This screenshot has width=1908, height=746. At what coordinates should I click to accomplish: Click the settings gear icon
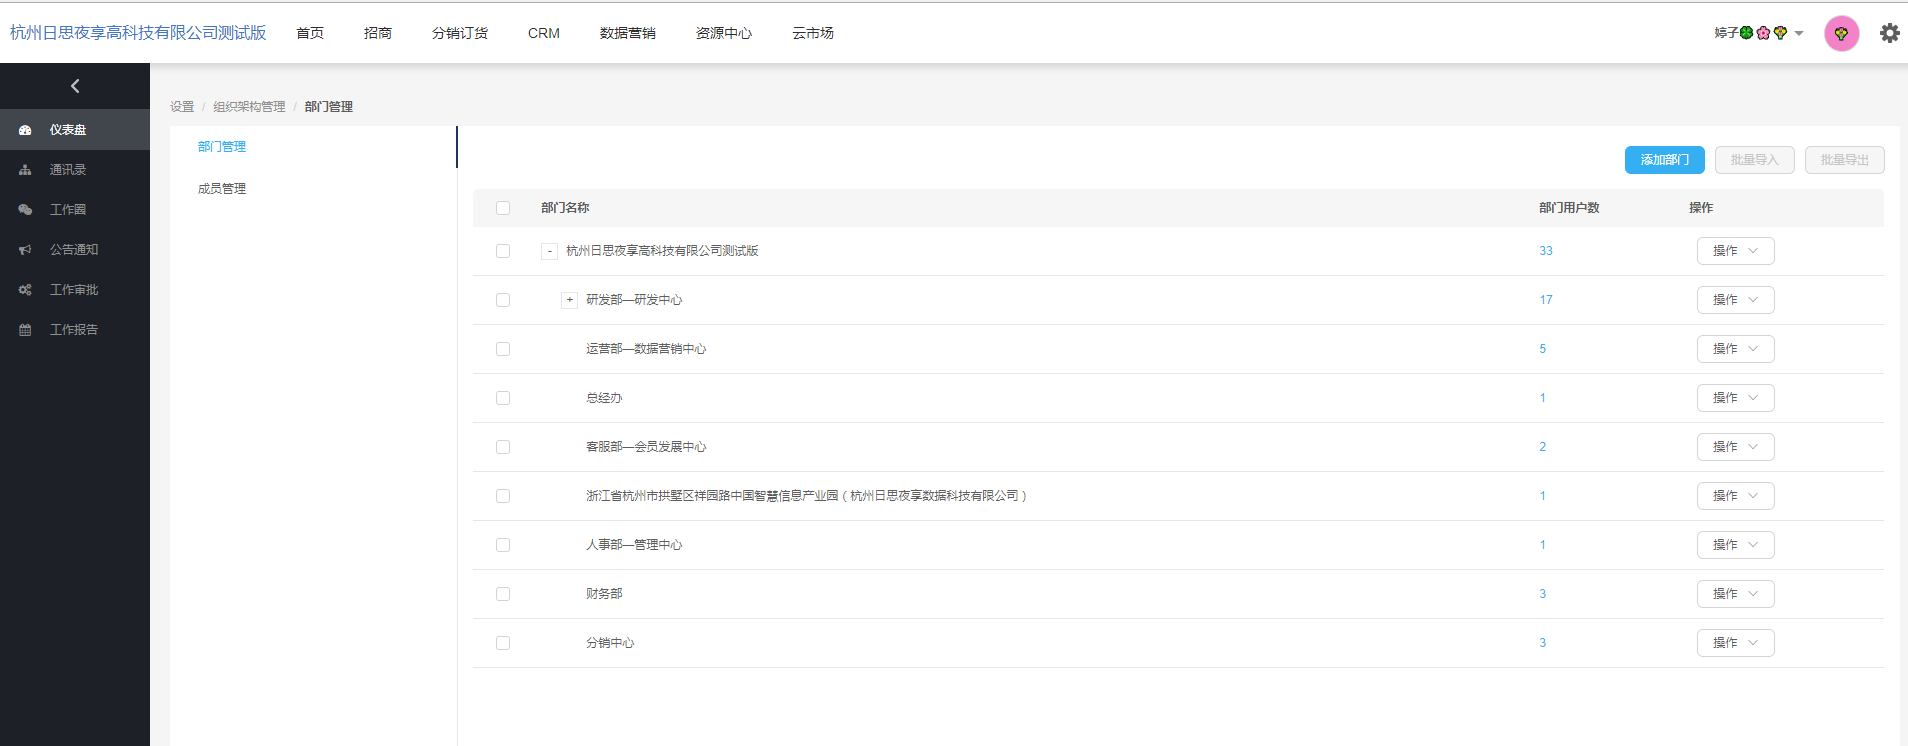pos(1889,33)
